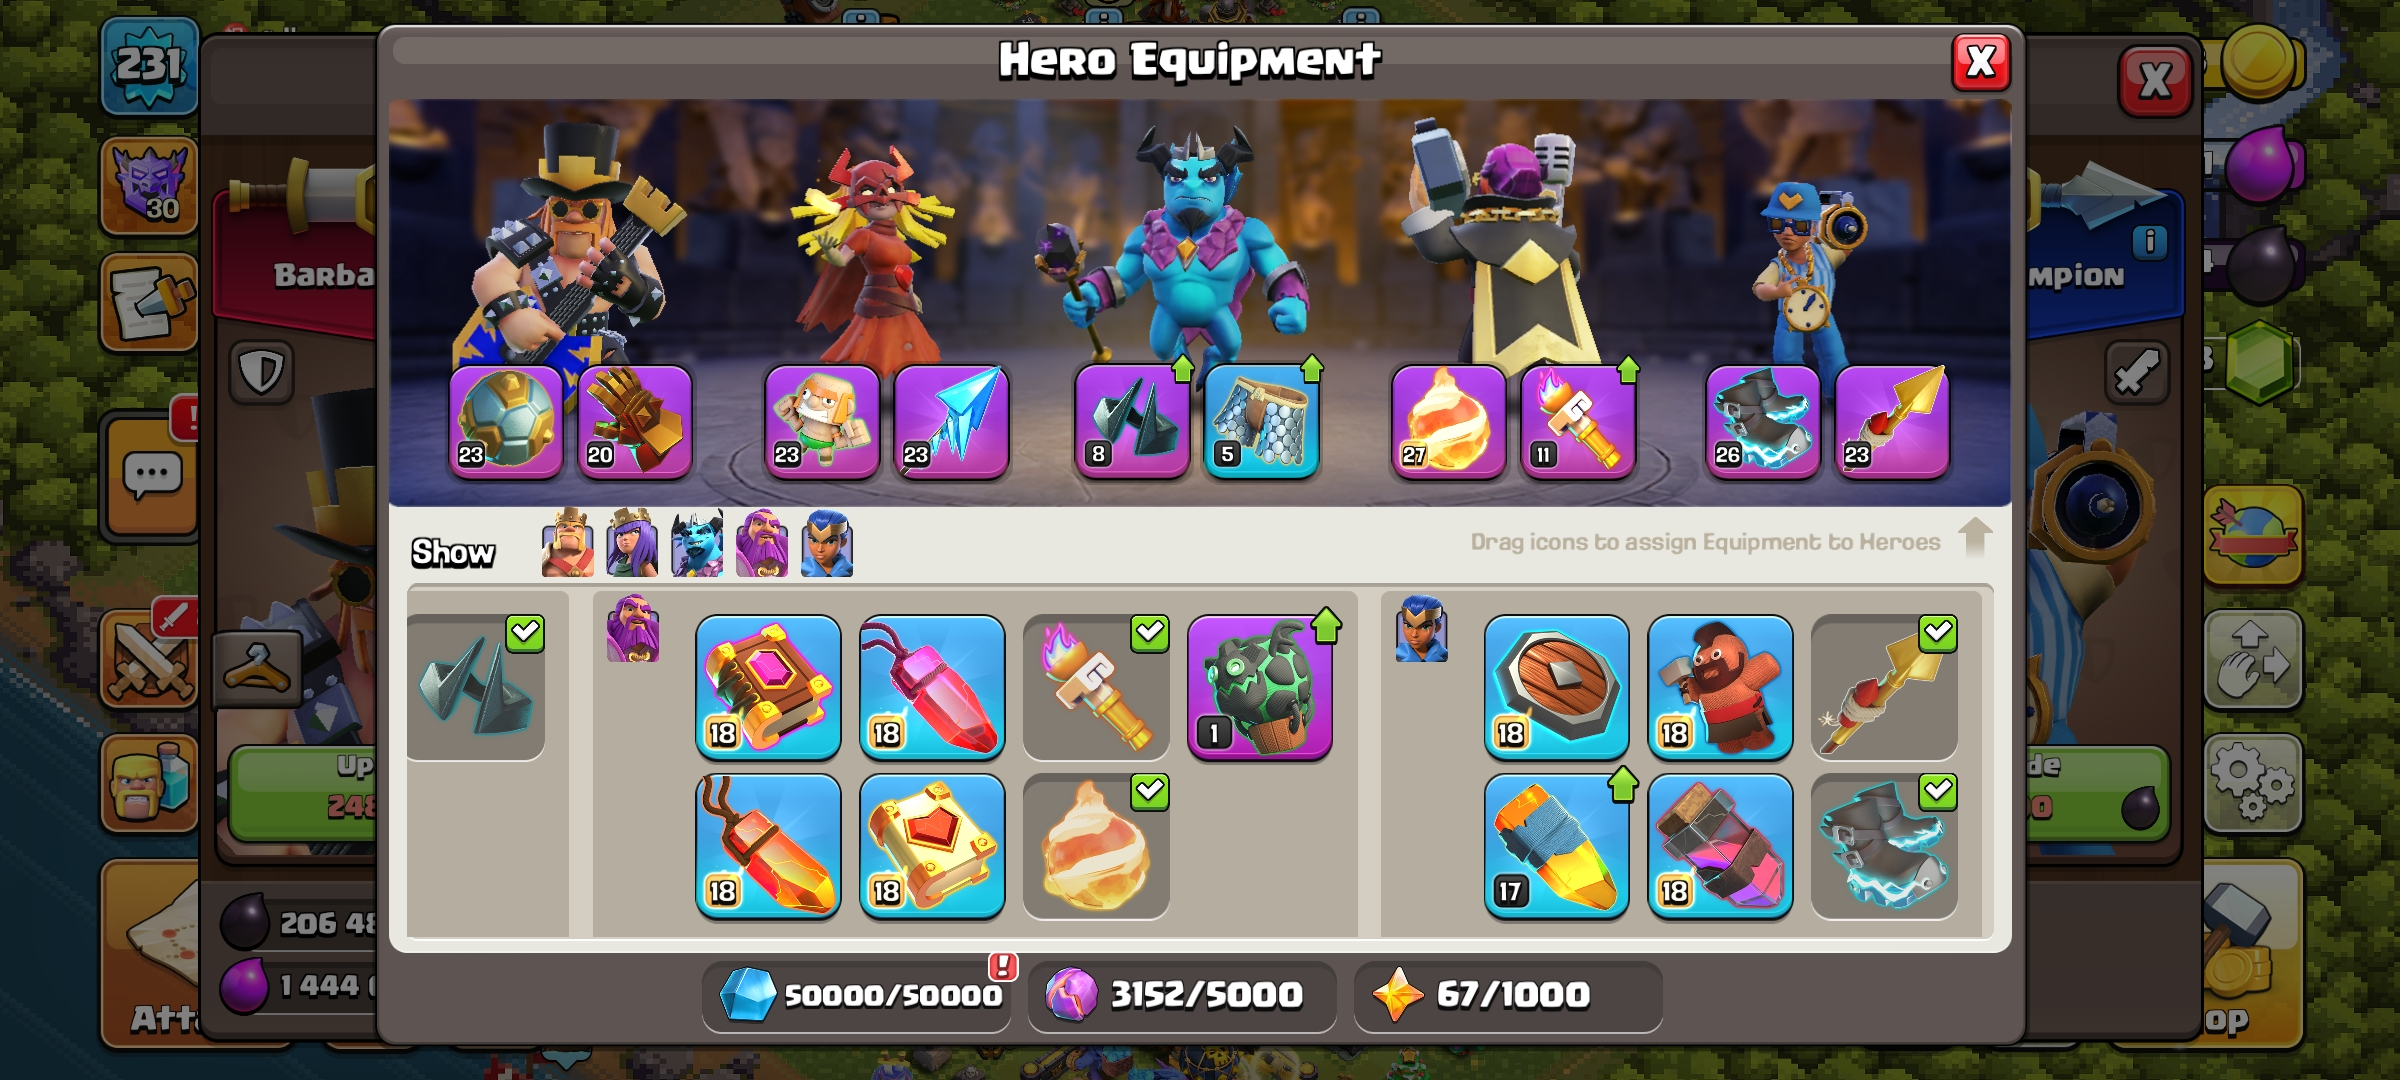Select the Eternal Tome equipment icon
The image size is (2400, 1080).
click(768, 688)
